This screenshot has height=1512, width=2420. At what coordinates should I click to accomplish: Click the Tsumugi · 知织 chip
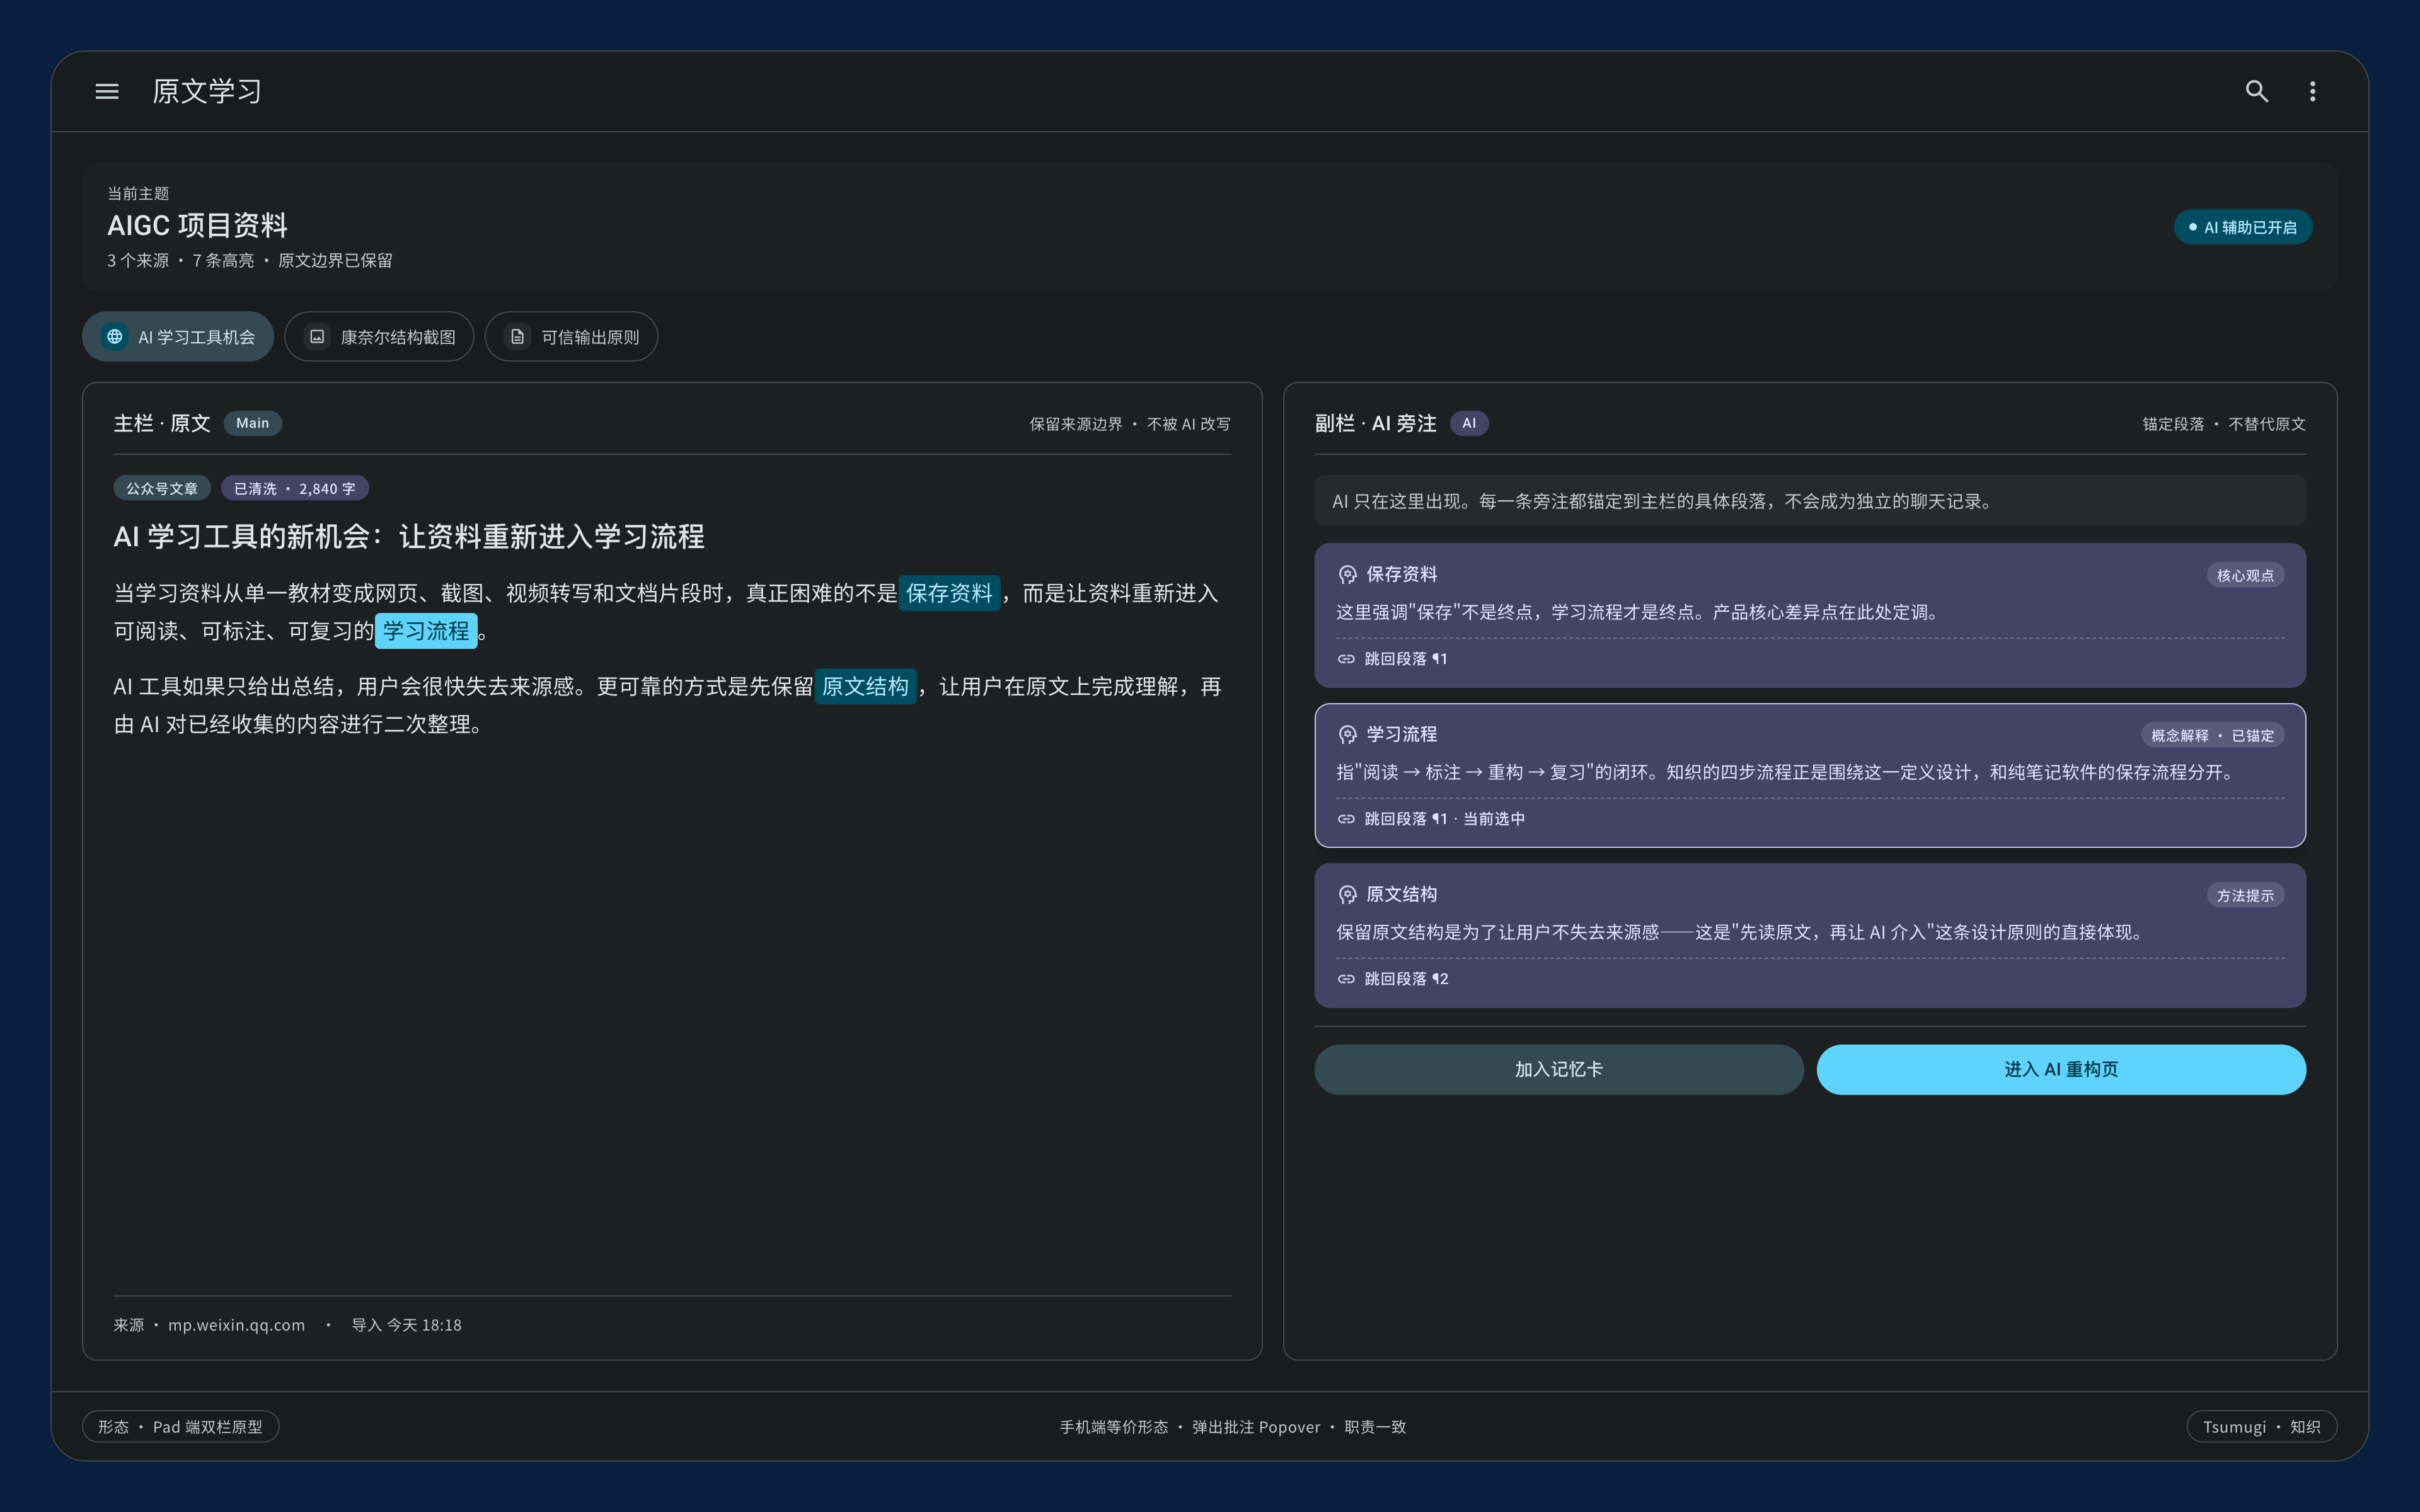(2261, 1427)
